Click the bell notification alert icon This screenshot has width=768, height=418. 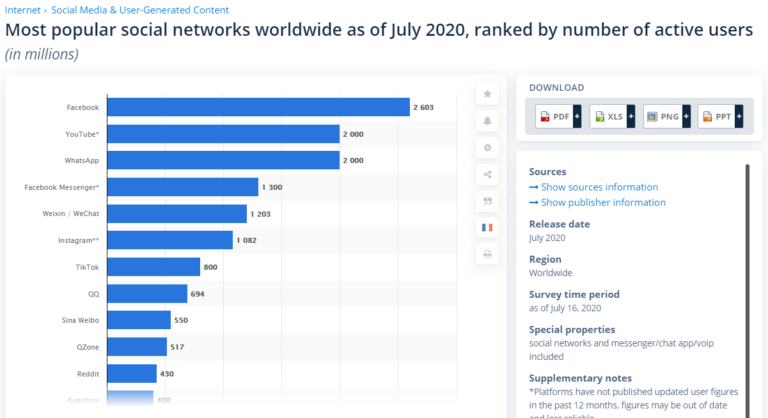487,121
